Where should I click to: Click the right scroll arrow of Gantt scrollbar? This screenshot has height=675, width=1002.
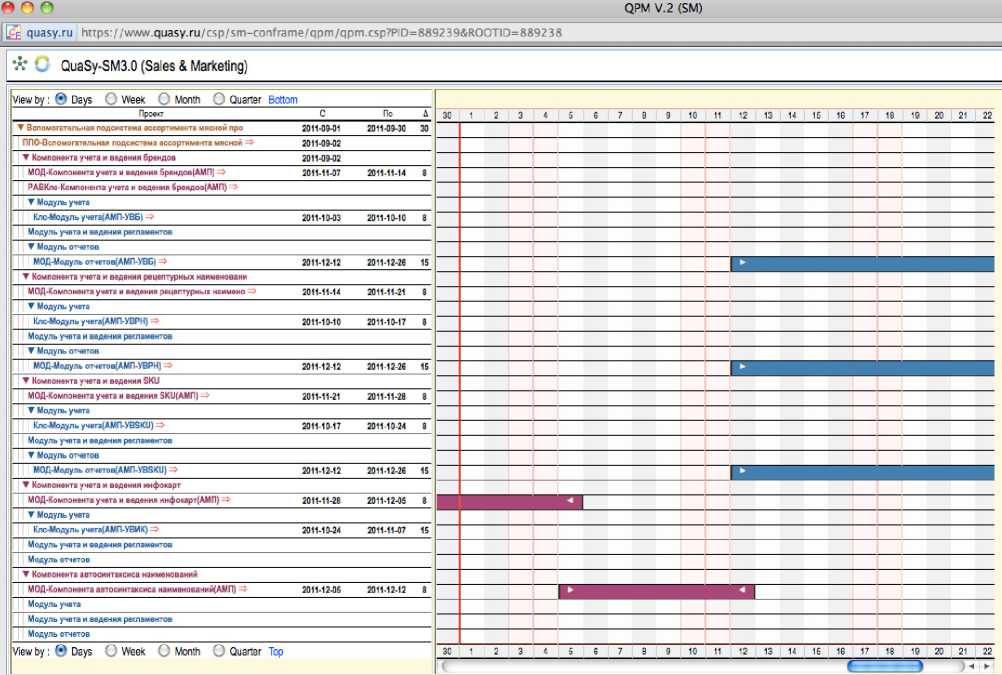986,666
